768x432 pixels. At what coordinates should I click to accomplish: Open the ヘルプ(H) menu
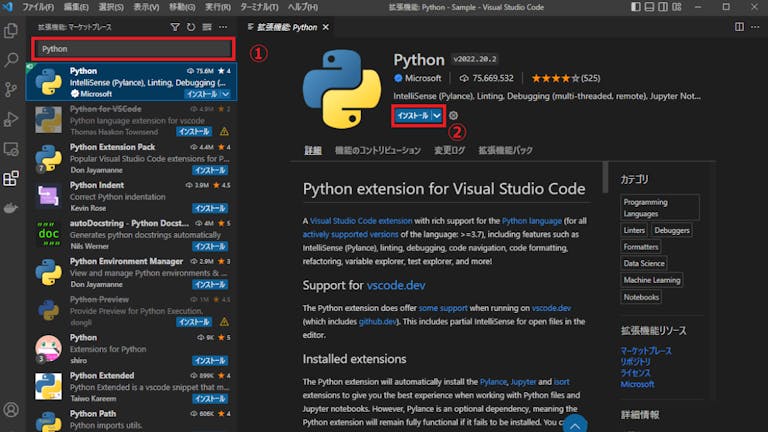tap(303, 7)
